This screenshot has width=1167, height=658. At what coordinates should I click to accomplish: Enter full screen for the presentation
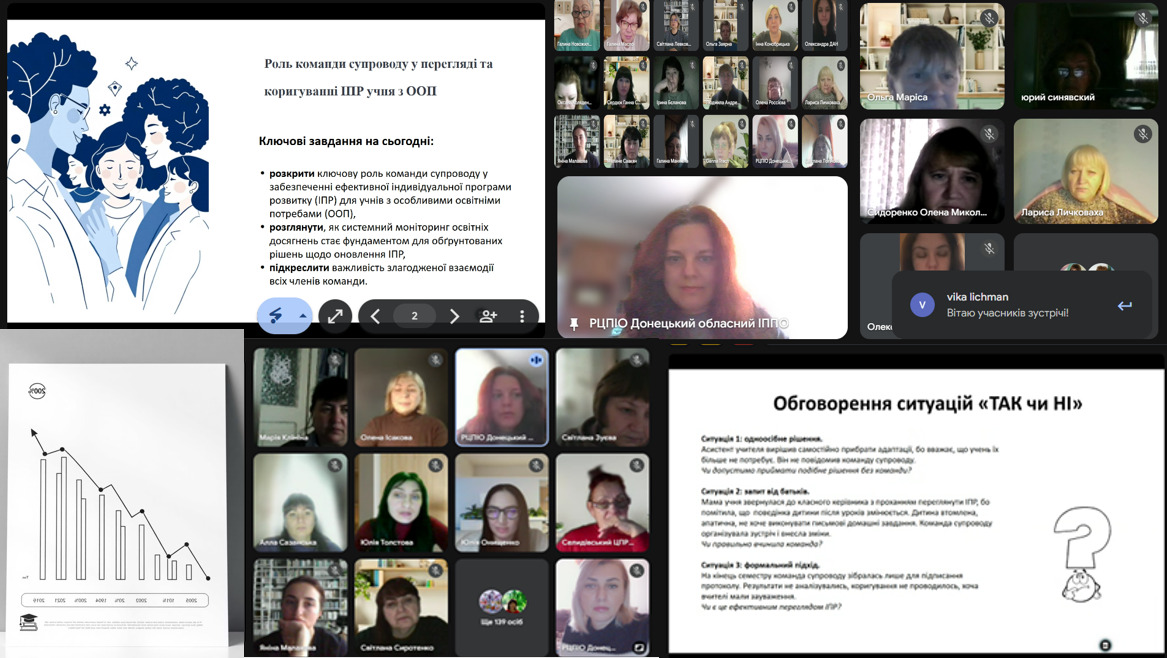[x=335, y=316]
